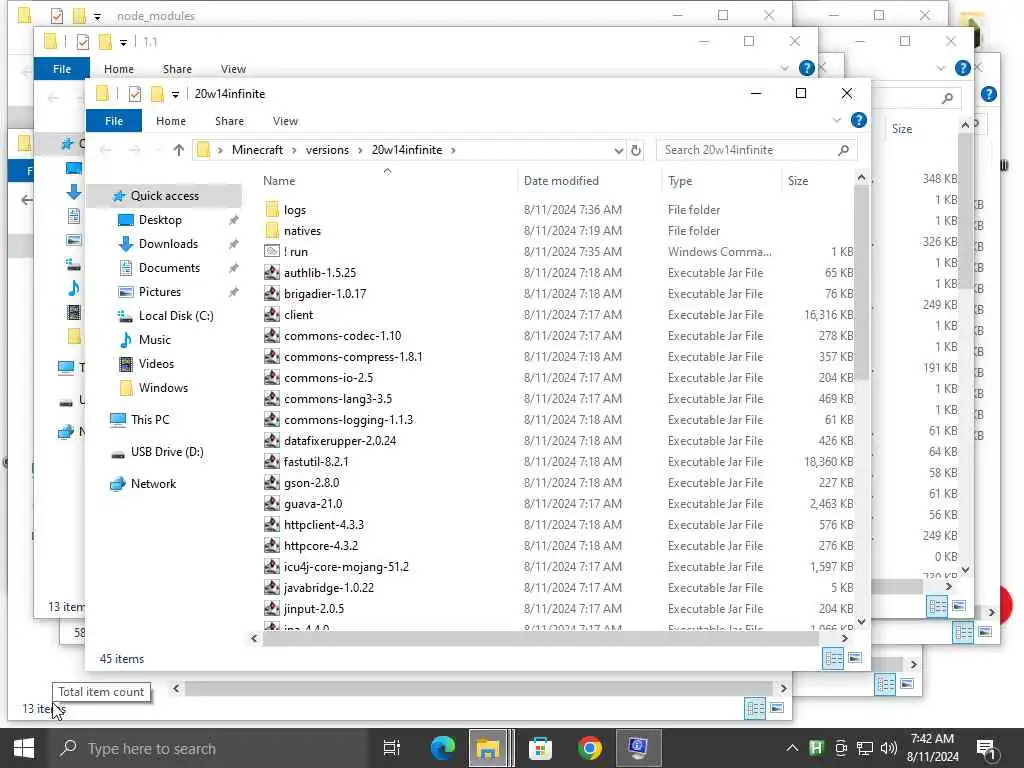This screenshot has height=768, width=1024.
Task: Switch to Details view in 20w14infinite window
Action: point(833,658)
